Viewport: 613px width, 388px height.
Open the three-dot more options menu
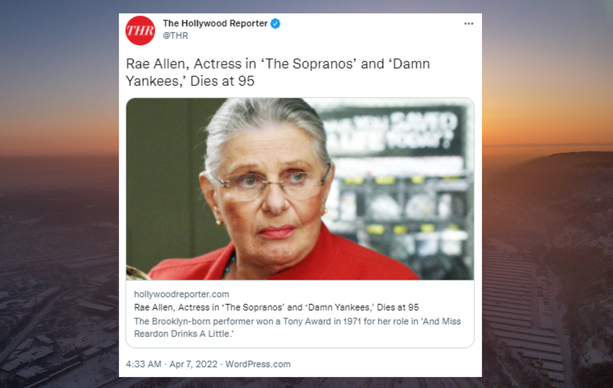tap(469, 24)
